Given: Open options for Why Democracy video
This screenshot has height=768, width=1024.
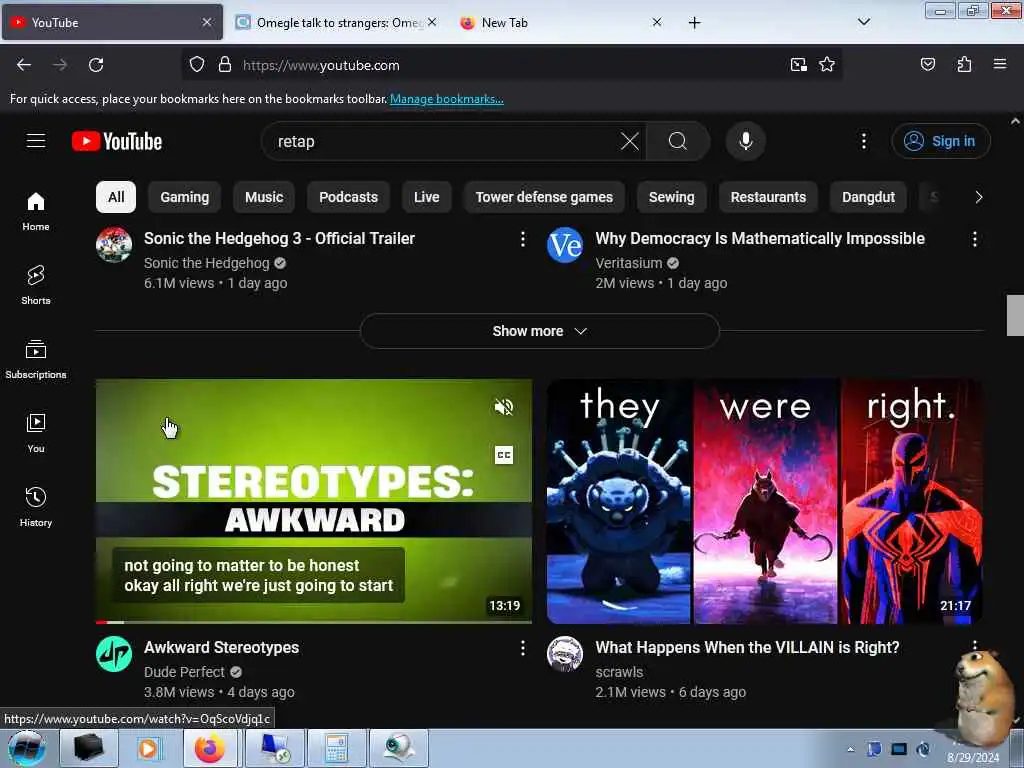Looking at the screenshot, I should point(974,239).
